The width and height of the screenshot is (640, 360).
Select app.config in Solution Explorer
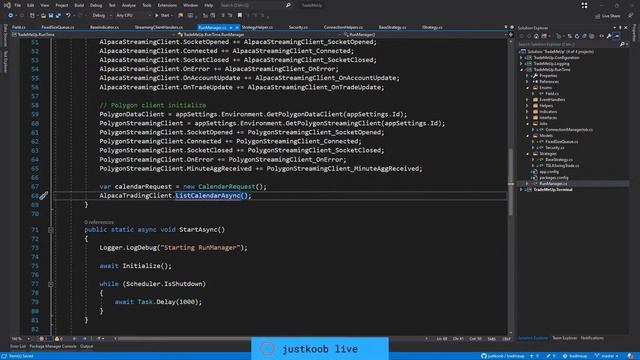click(x=549, y=172)
